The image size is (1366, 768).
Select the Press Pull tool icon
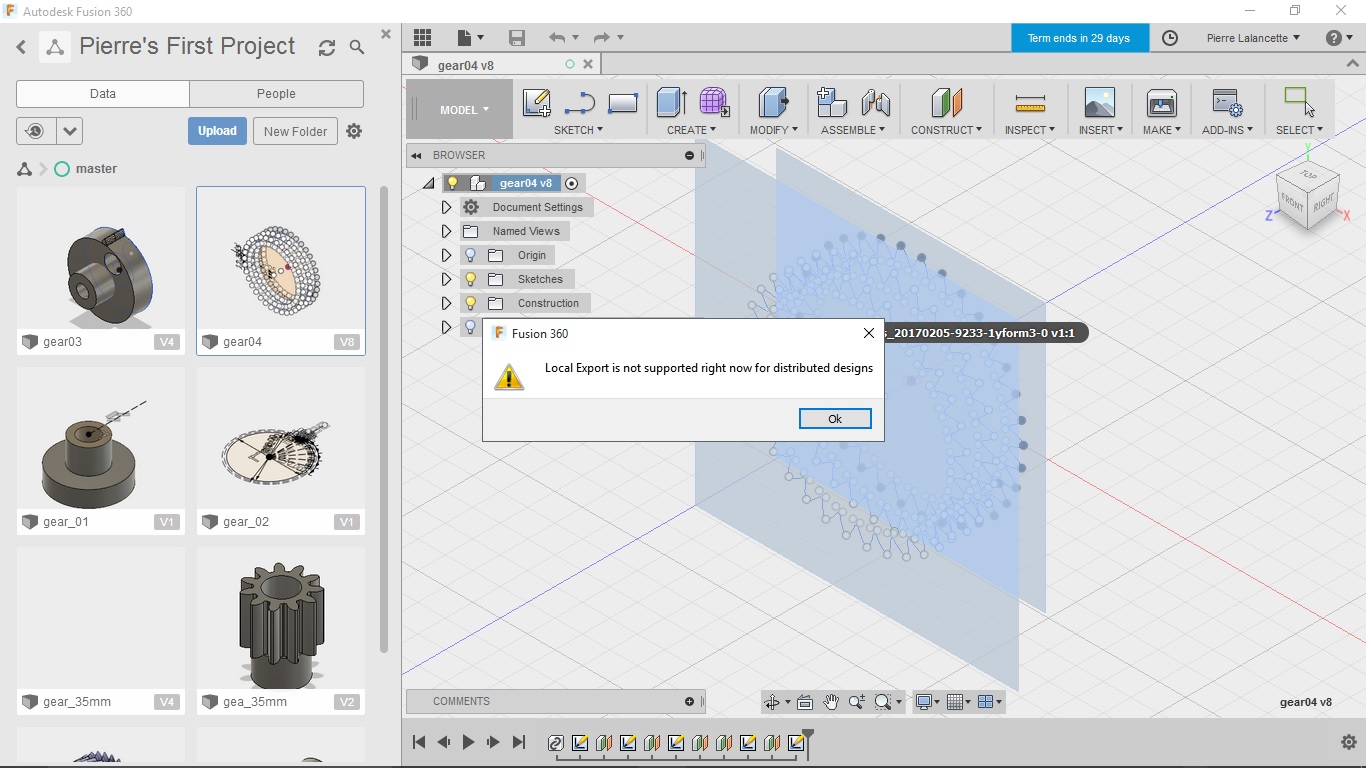tap(773, 102)
